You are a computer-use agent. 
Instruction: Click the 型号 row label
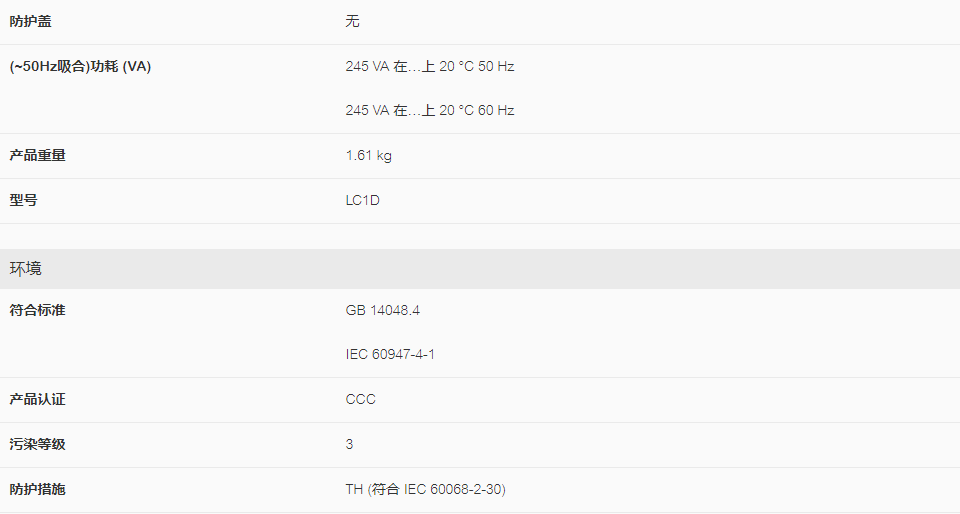23,200
